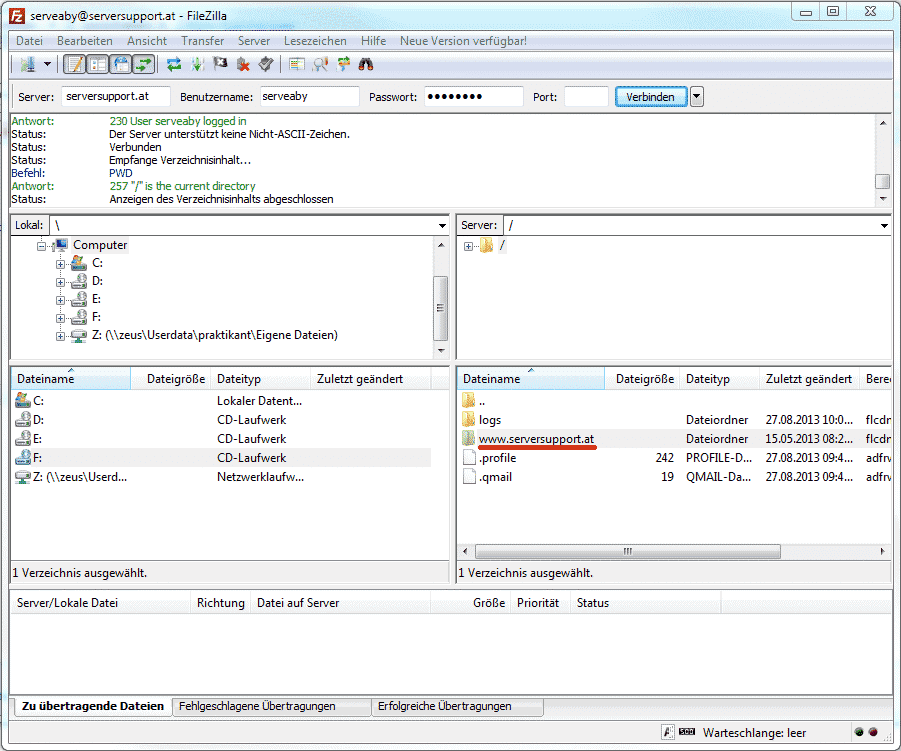Toggle local directory tree view
This screenshot has height=751, width=901.
[x=98, y=64]
